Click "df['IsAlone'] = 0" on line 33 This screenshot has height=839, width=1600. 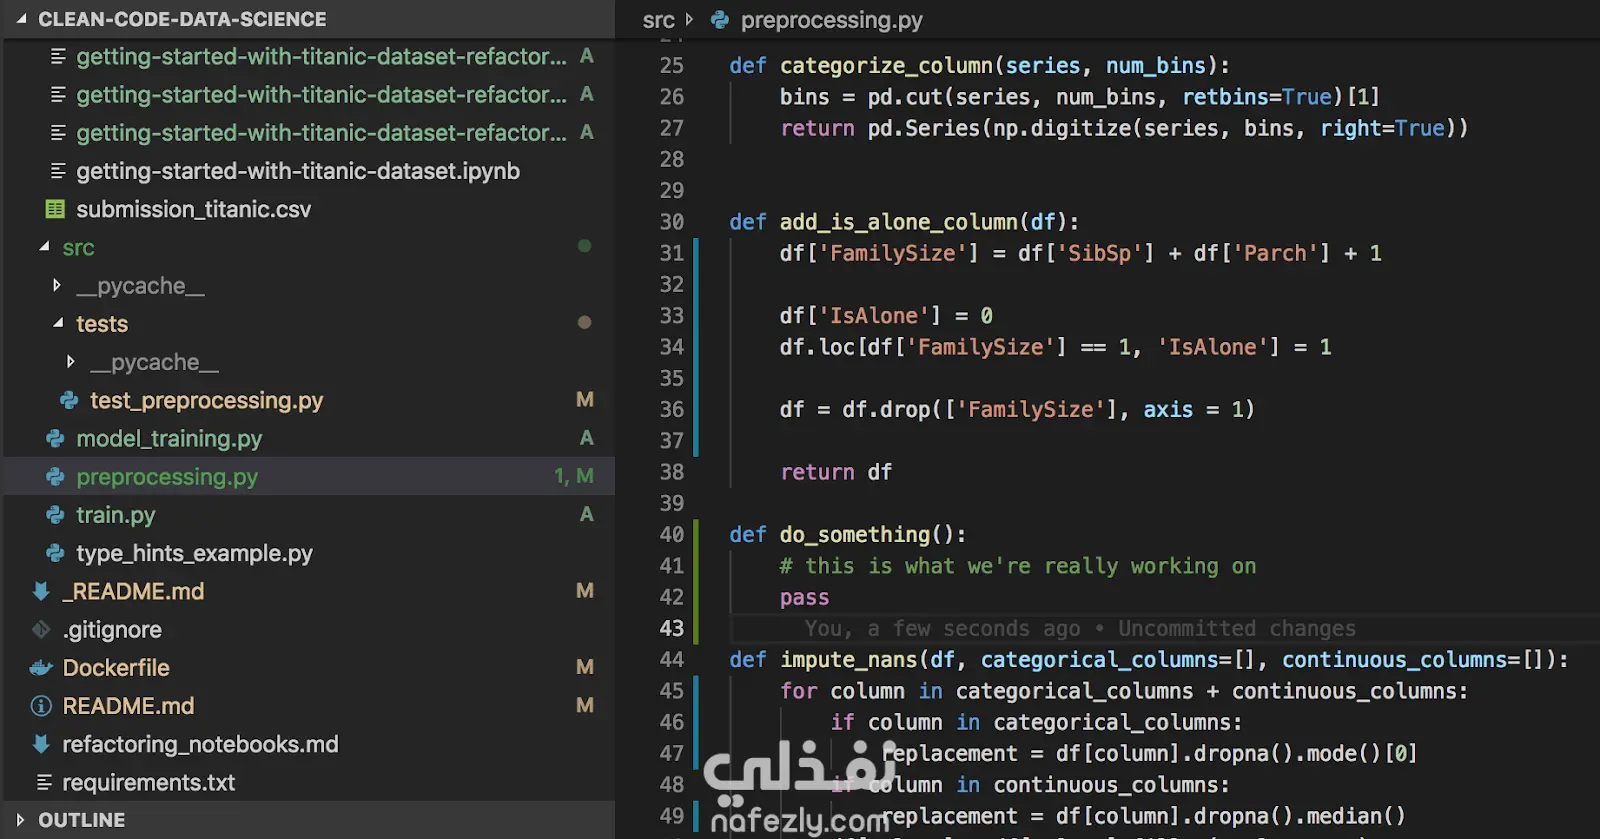point(886,316)
